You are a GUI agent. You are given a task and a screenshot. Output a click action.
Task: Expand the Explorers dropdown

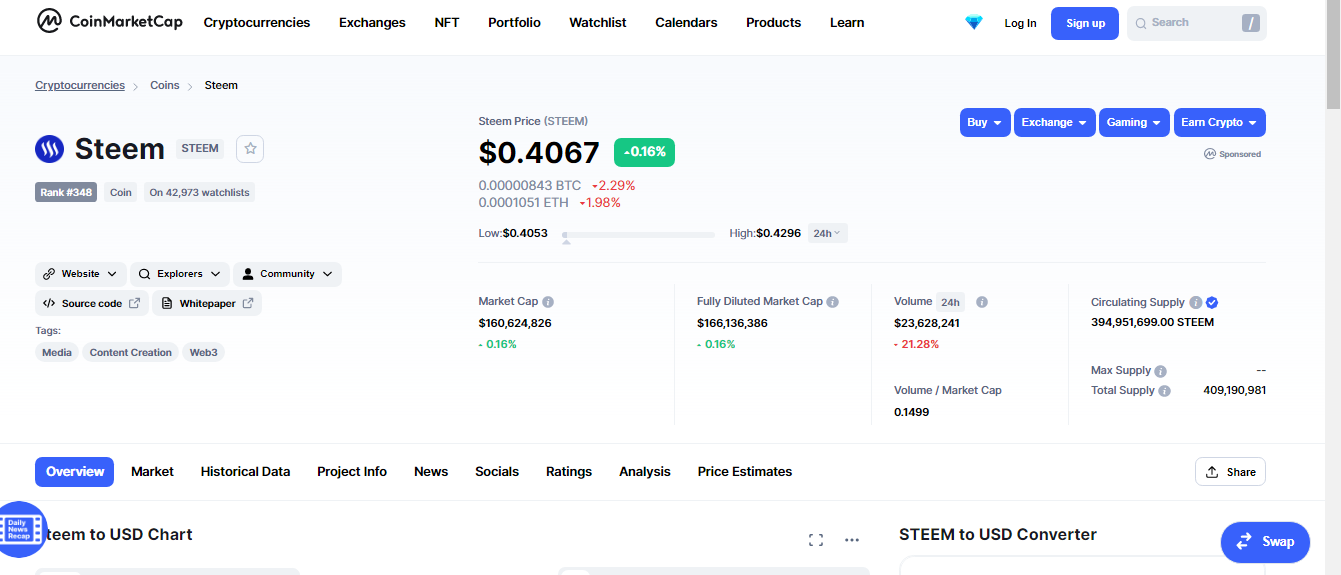180,274
